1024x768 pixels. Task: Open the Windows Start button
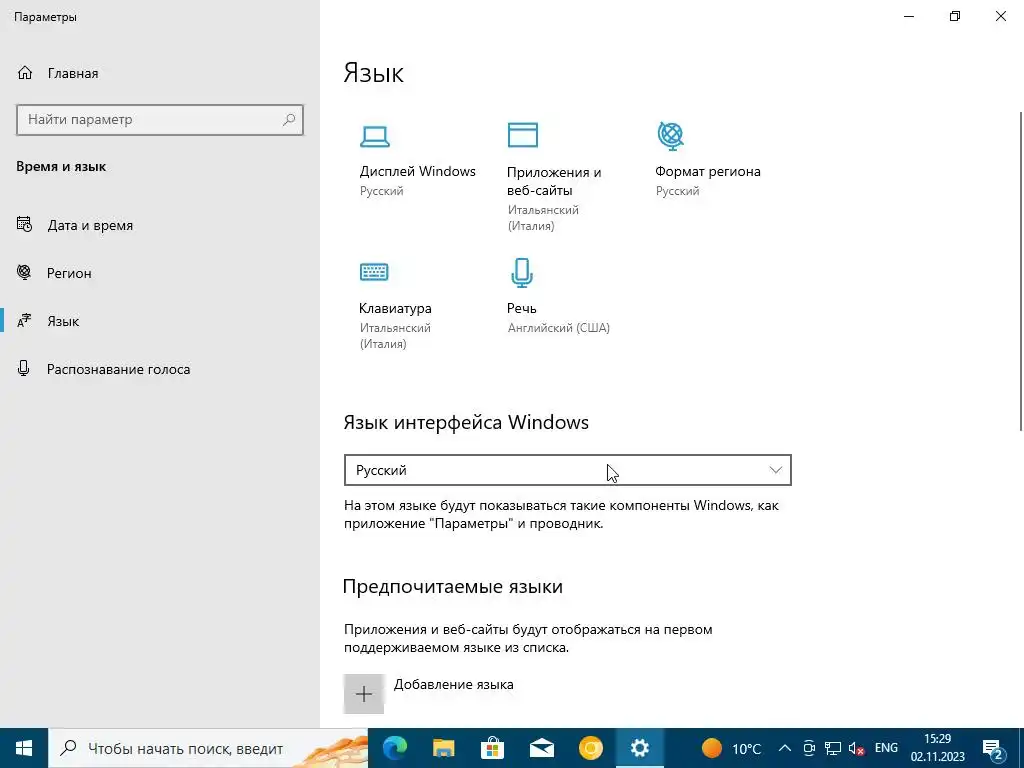[24, 748]
